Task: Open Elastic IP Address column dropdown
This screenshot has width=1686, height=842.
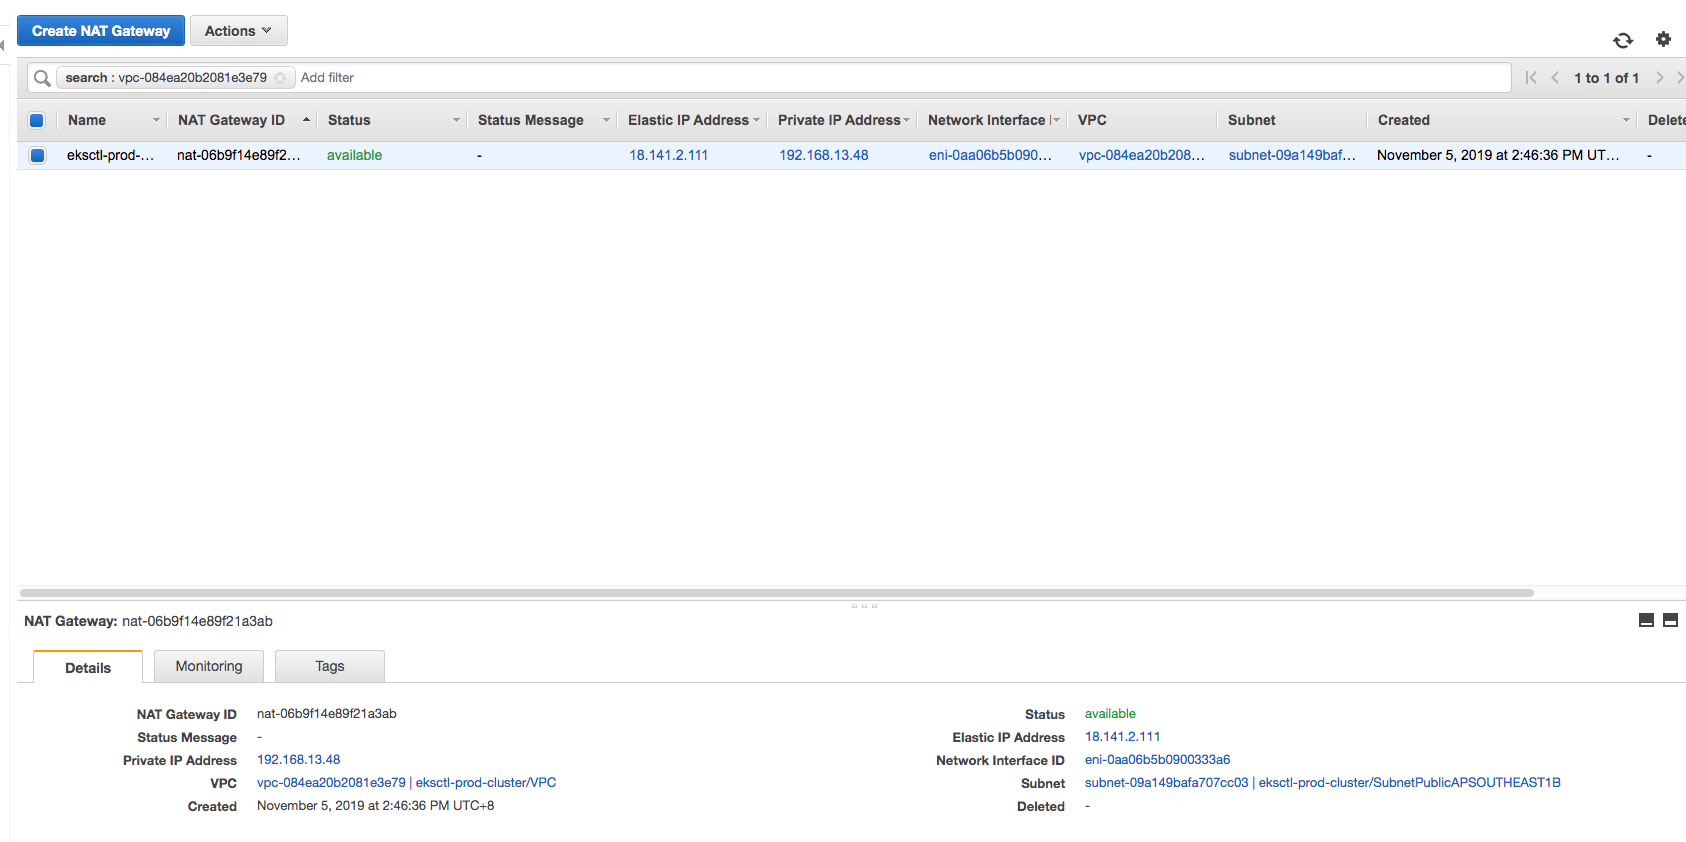Action: pos(757,120)
